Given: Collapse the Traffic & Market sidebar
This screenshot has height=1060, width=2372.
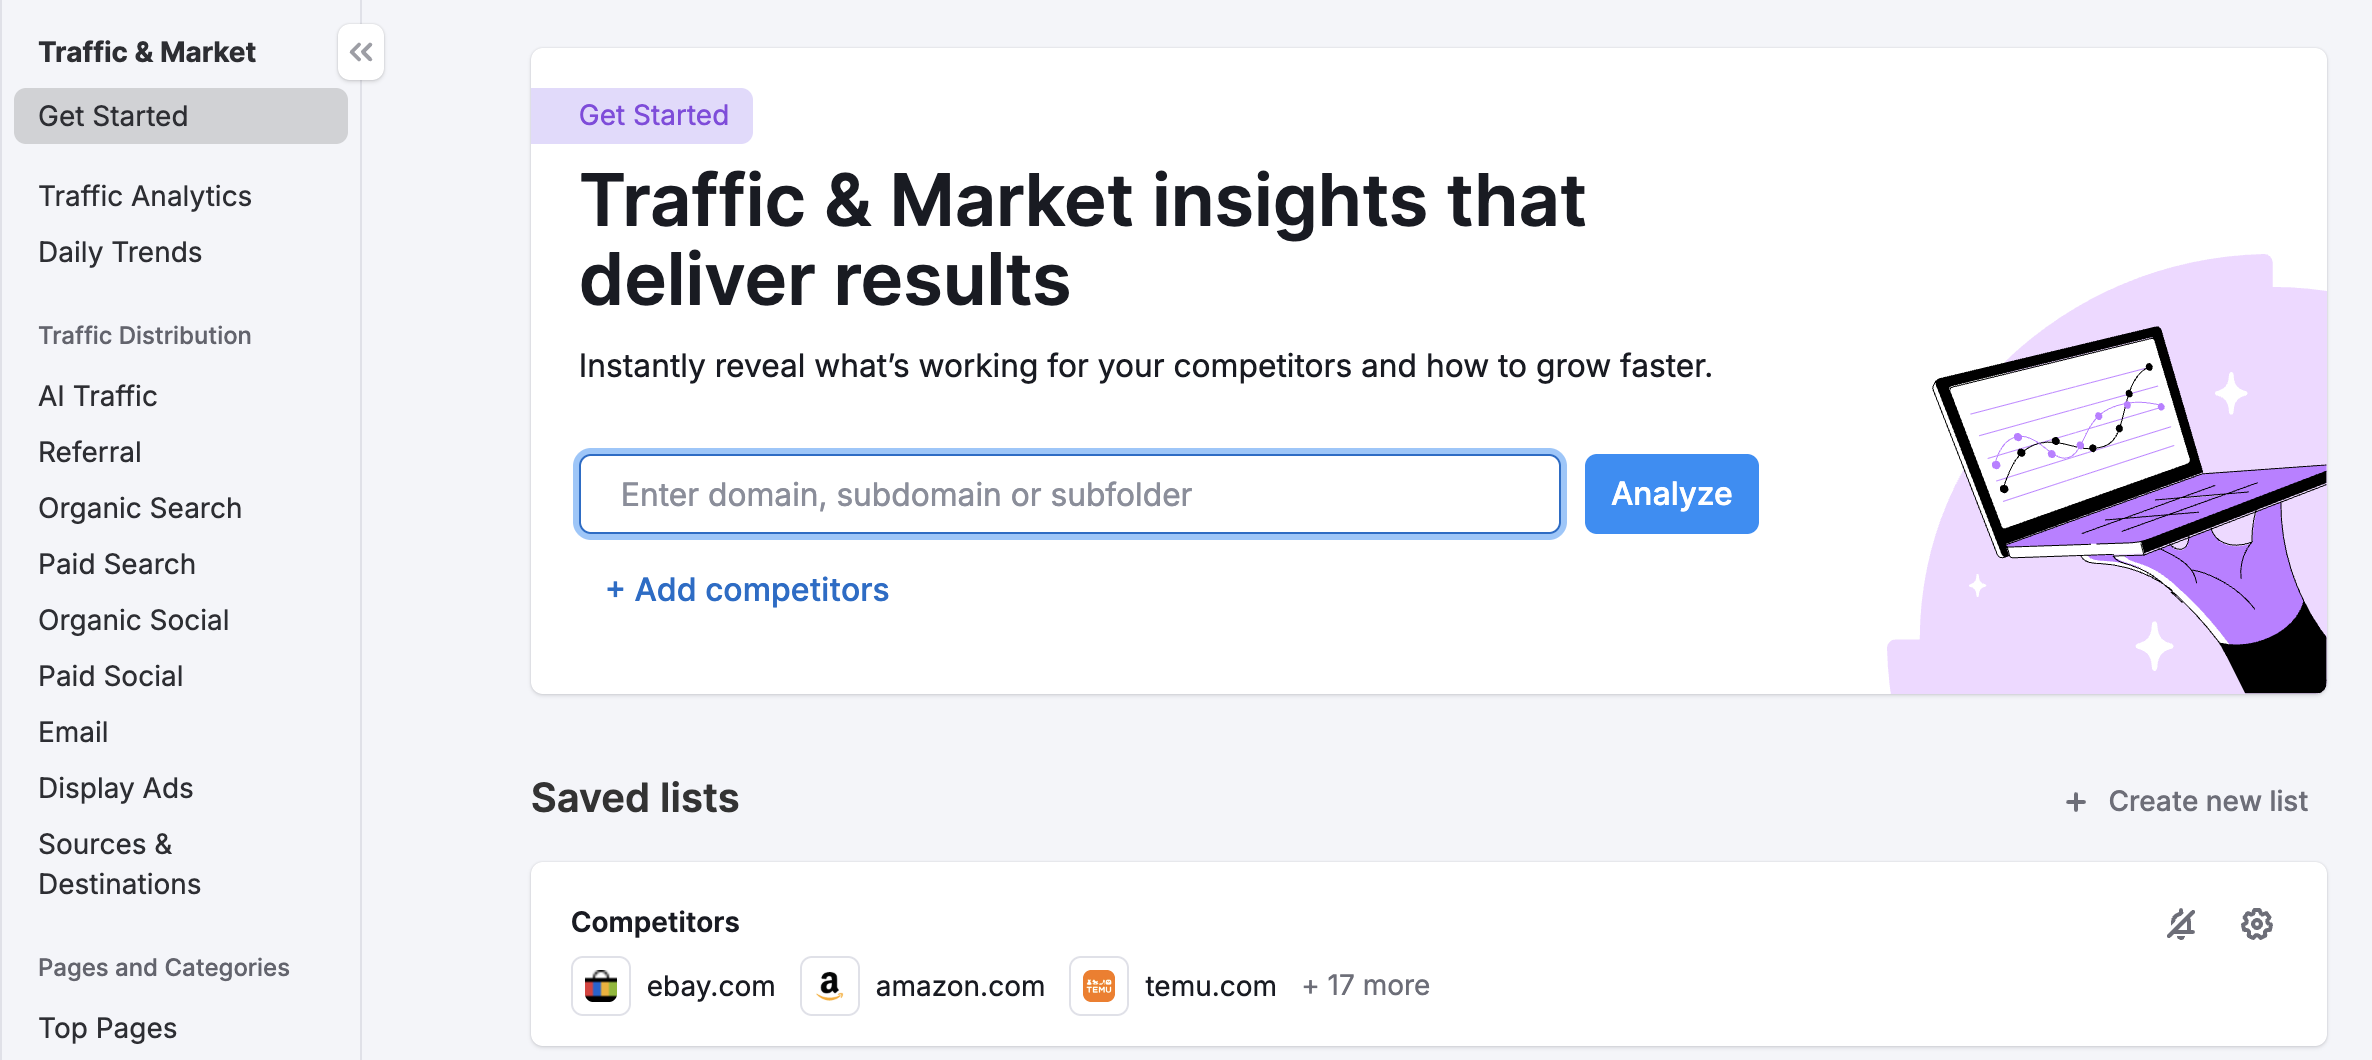Looking at the screenshot, I should point(361,51).
